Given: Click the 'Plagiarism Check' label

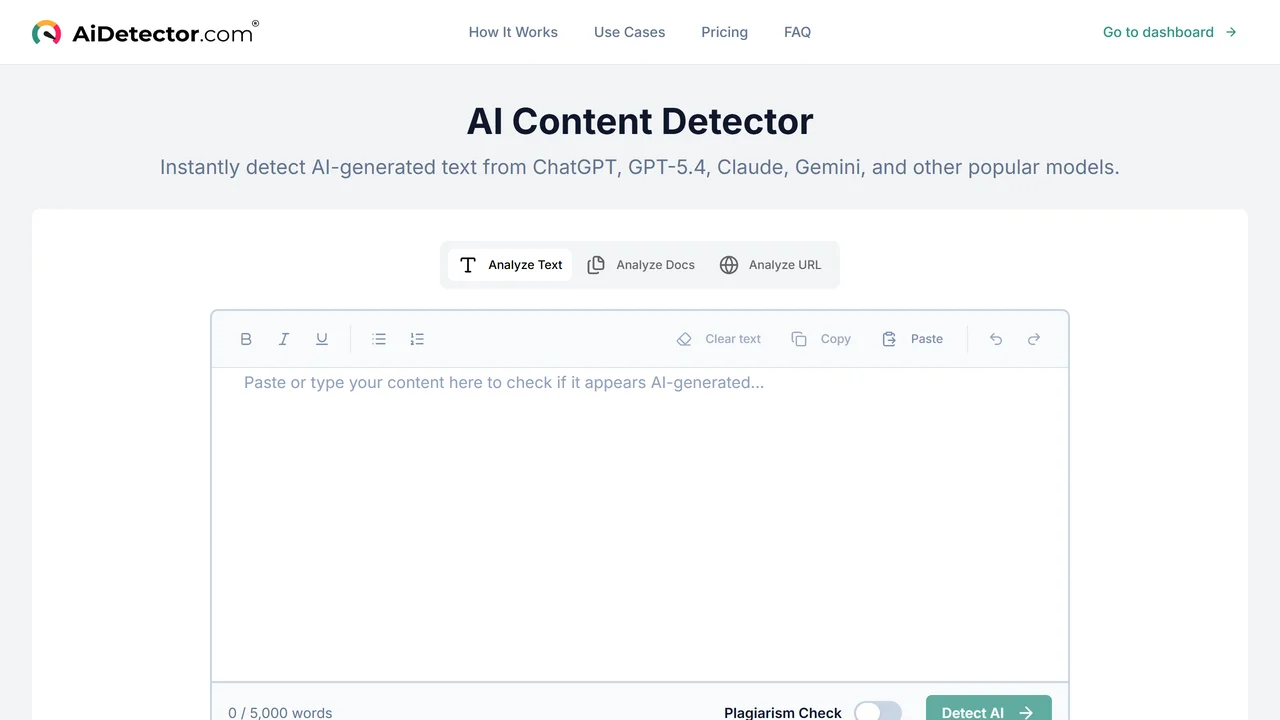Looking at the screenshot, I should (783, 712).
